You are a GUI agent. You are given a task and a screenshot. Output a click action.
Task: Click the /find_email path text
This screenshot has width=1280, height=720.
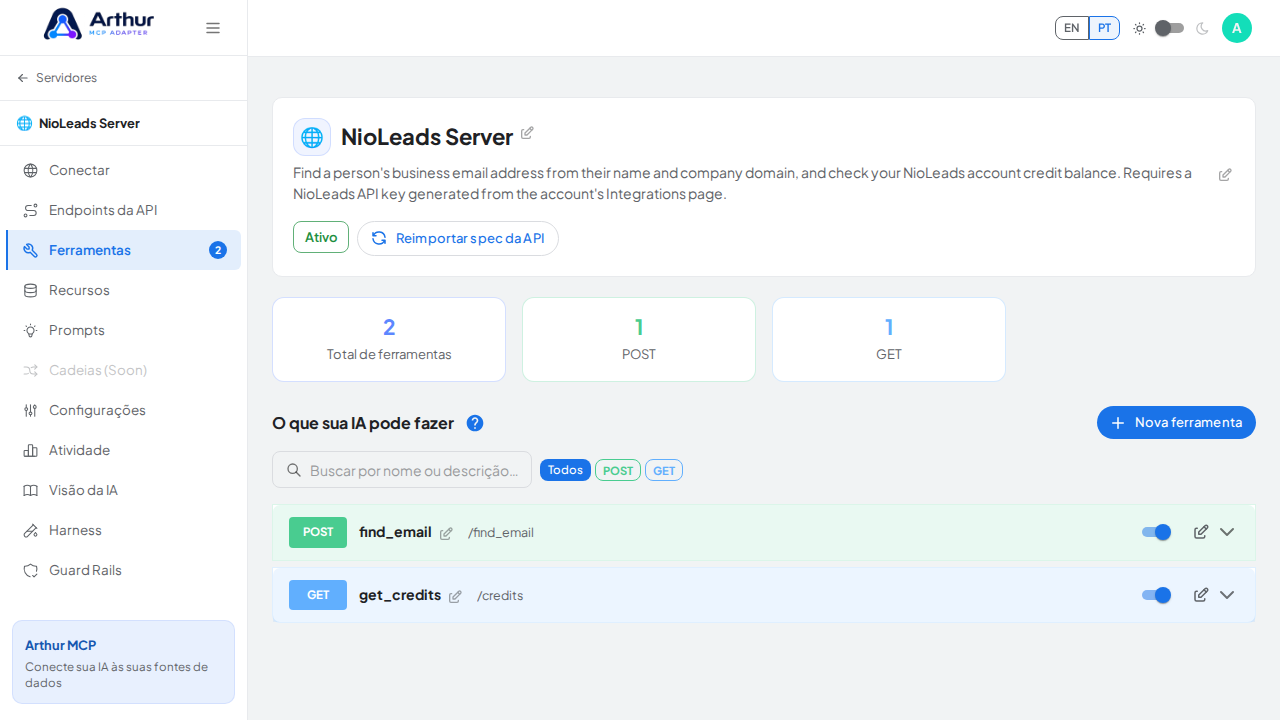pos(501,533)
